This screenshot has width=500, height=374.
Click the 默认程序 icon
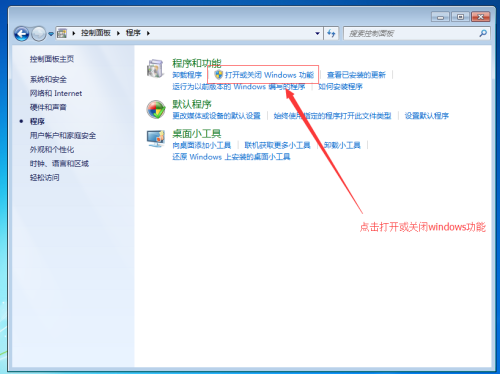tap(156, 110)
